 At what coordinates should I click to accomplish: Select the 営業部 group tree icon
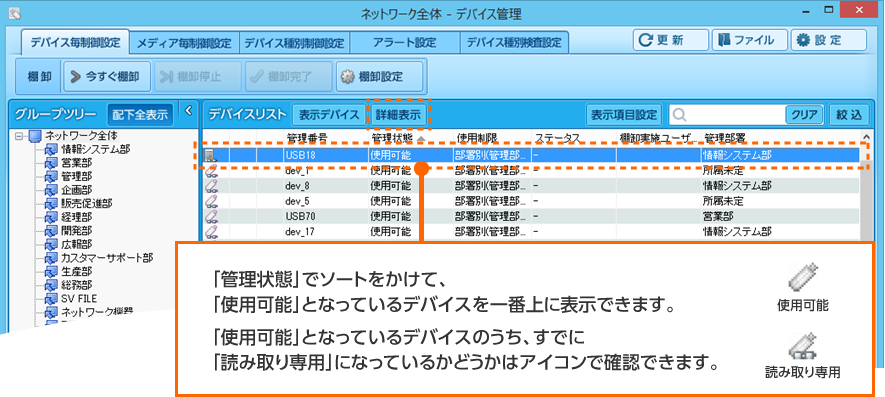point(51,163)
